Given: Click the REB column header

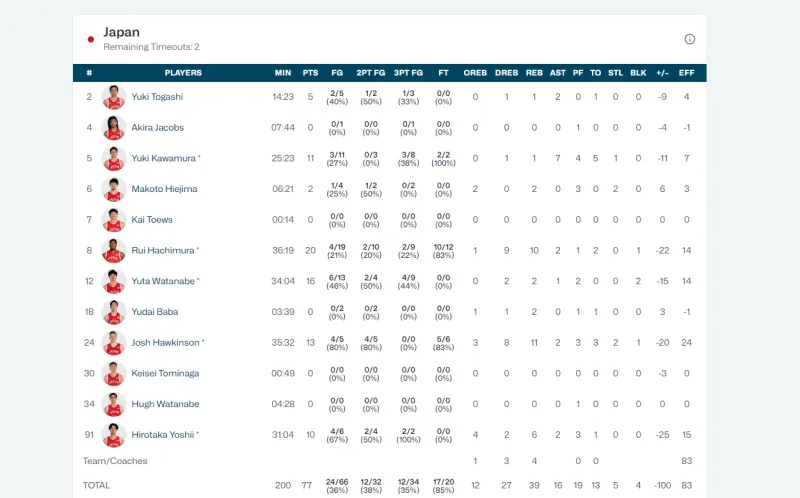Looking at the screenshot, I should click(x=534, y=73).
